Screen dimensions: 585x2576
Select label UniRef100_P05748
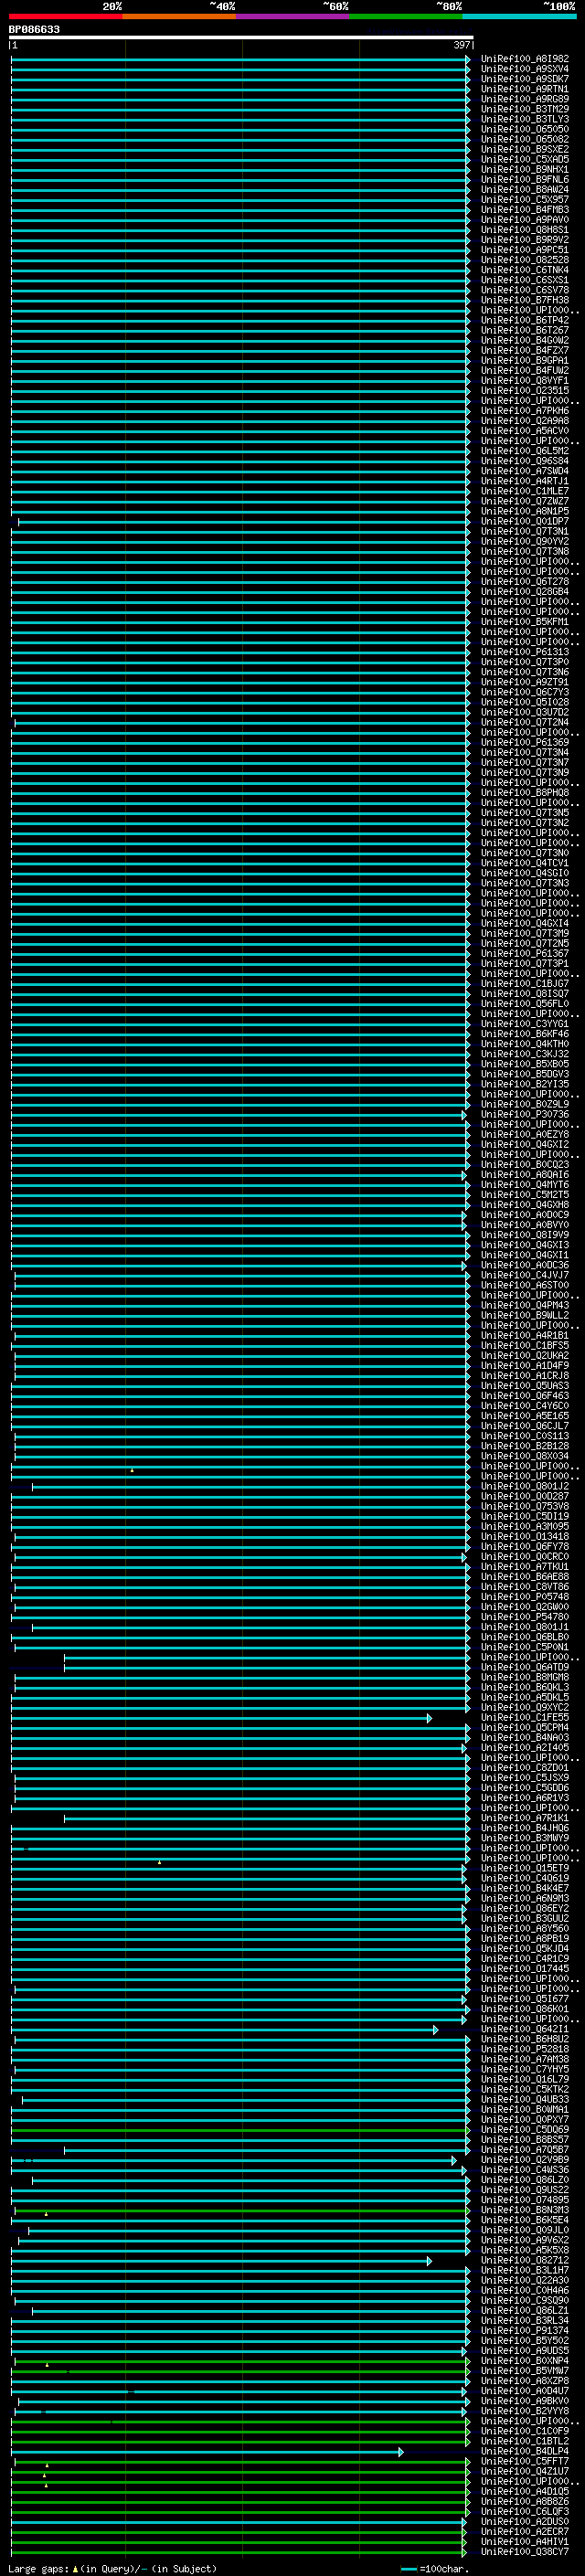click(525, 1596)
